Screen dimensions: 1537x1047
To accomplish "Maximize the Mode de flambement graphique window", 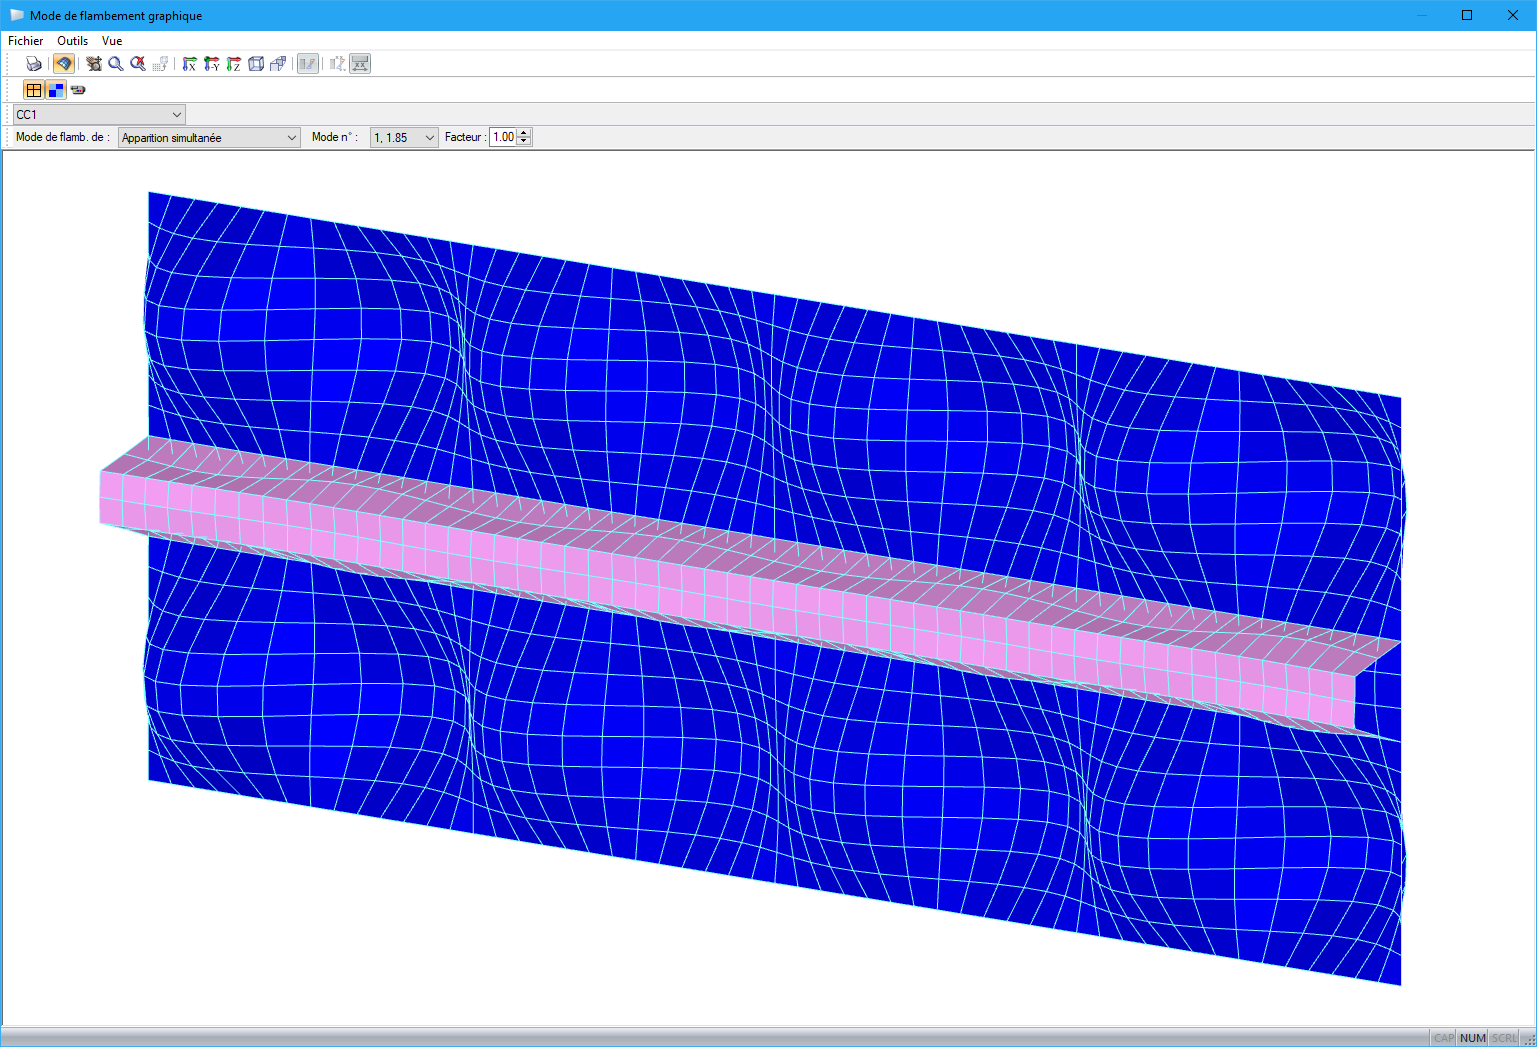I will (1467, 15).
